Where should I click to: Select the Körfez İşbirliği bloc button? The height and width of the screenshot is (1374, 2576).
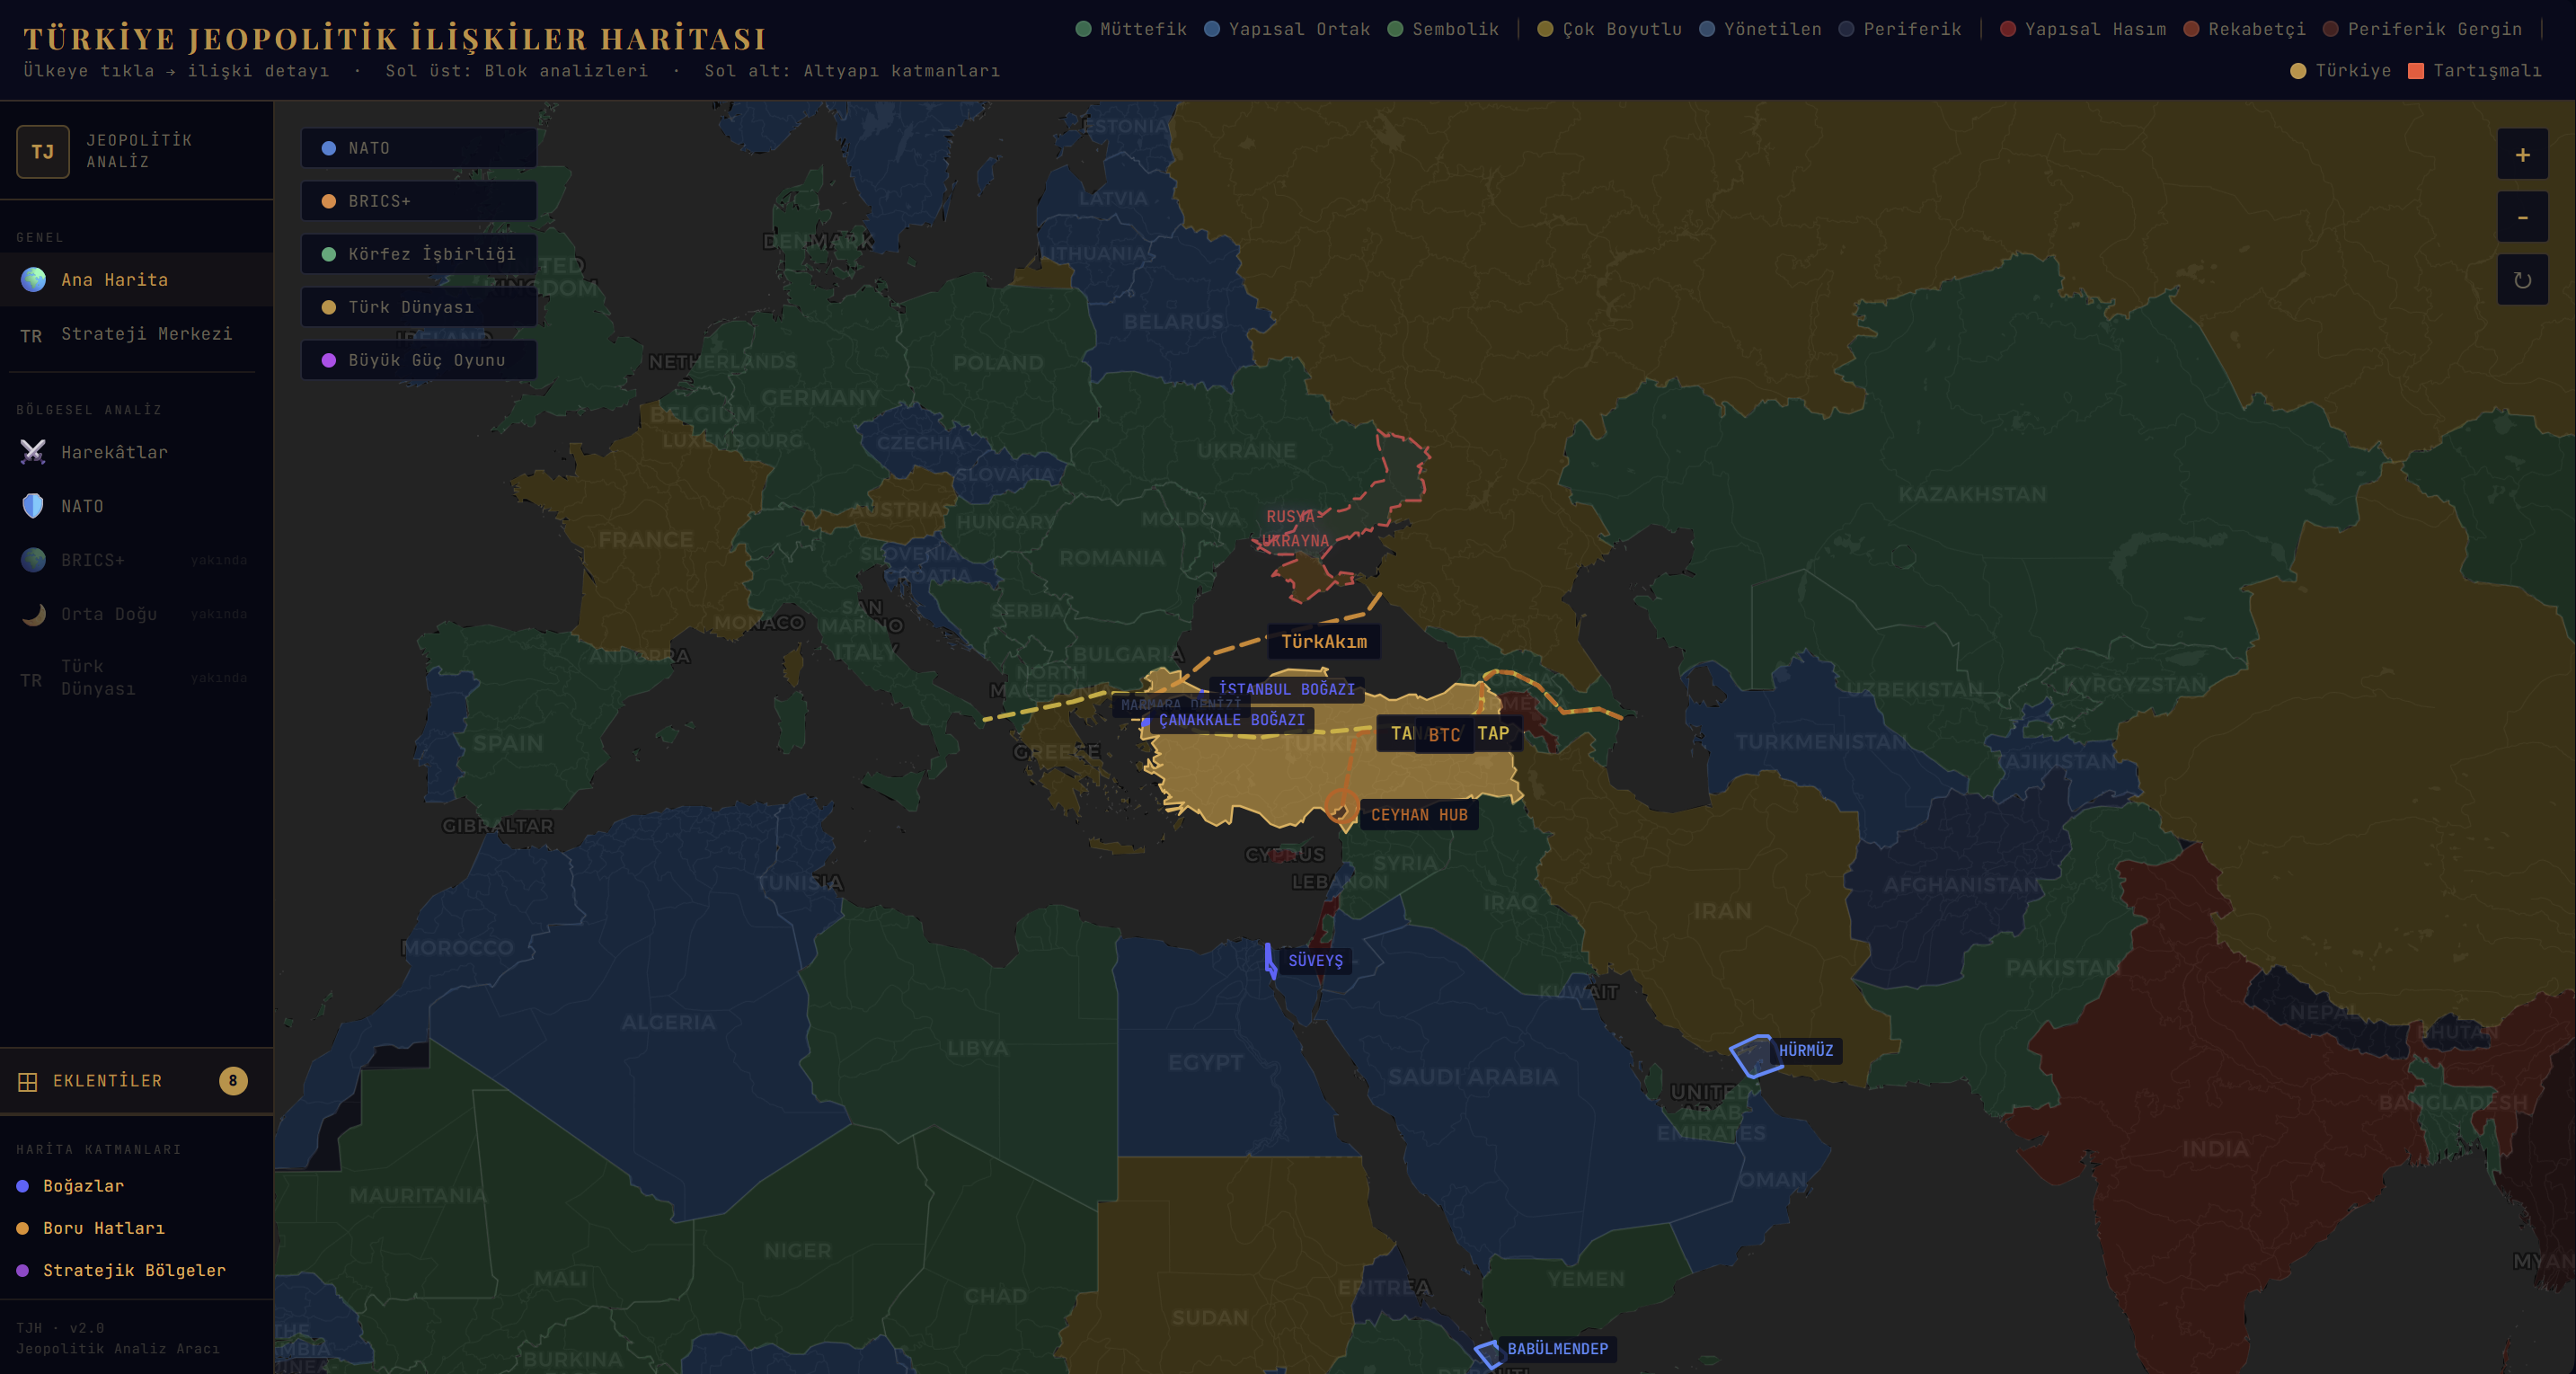(418, 254)
